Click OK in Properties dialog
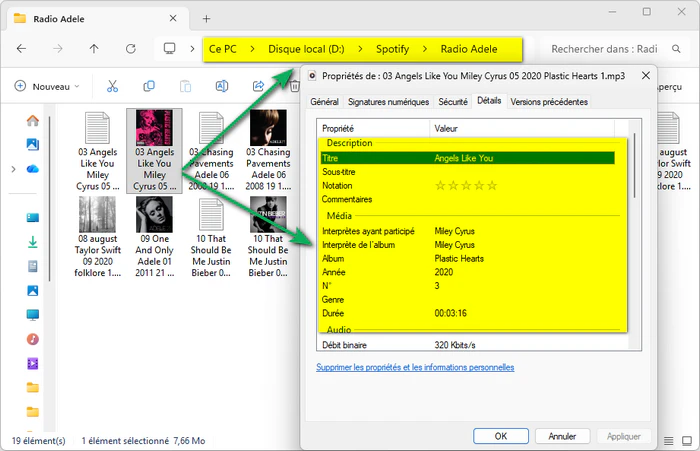The height and width of the screenshot is (451, 700). 501,436
